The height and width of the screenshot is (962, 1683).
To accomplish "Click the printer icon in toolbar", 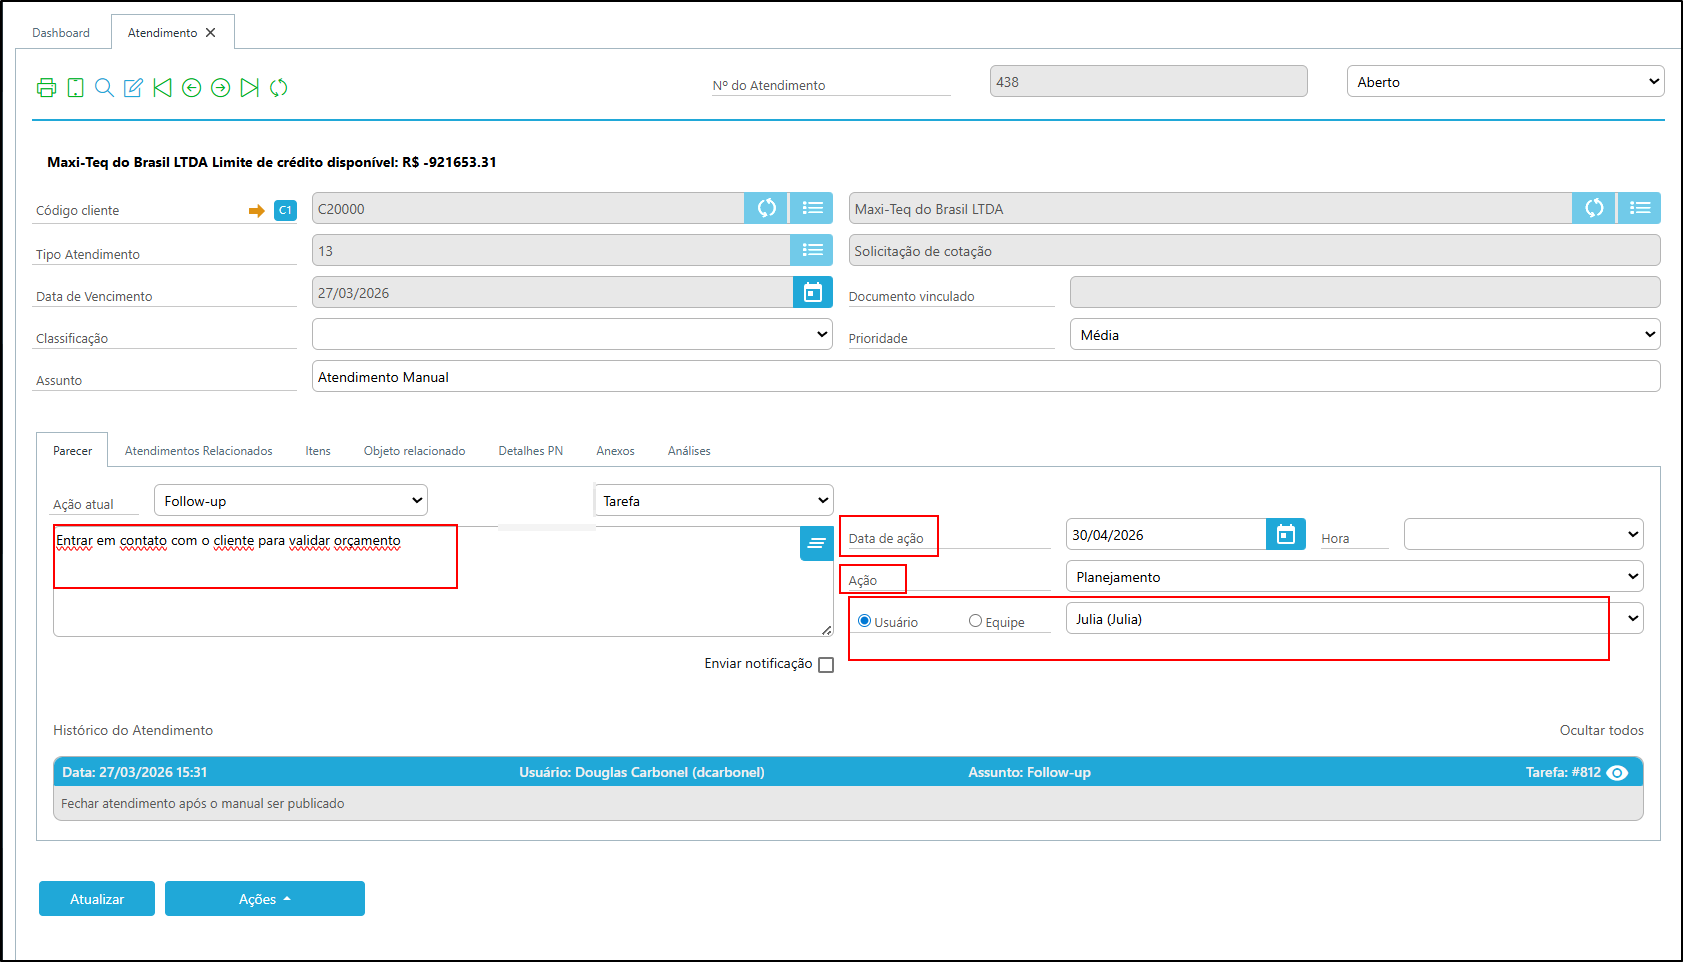I will click(46, 88).
